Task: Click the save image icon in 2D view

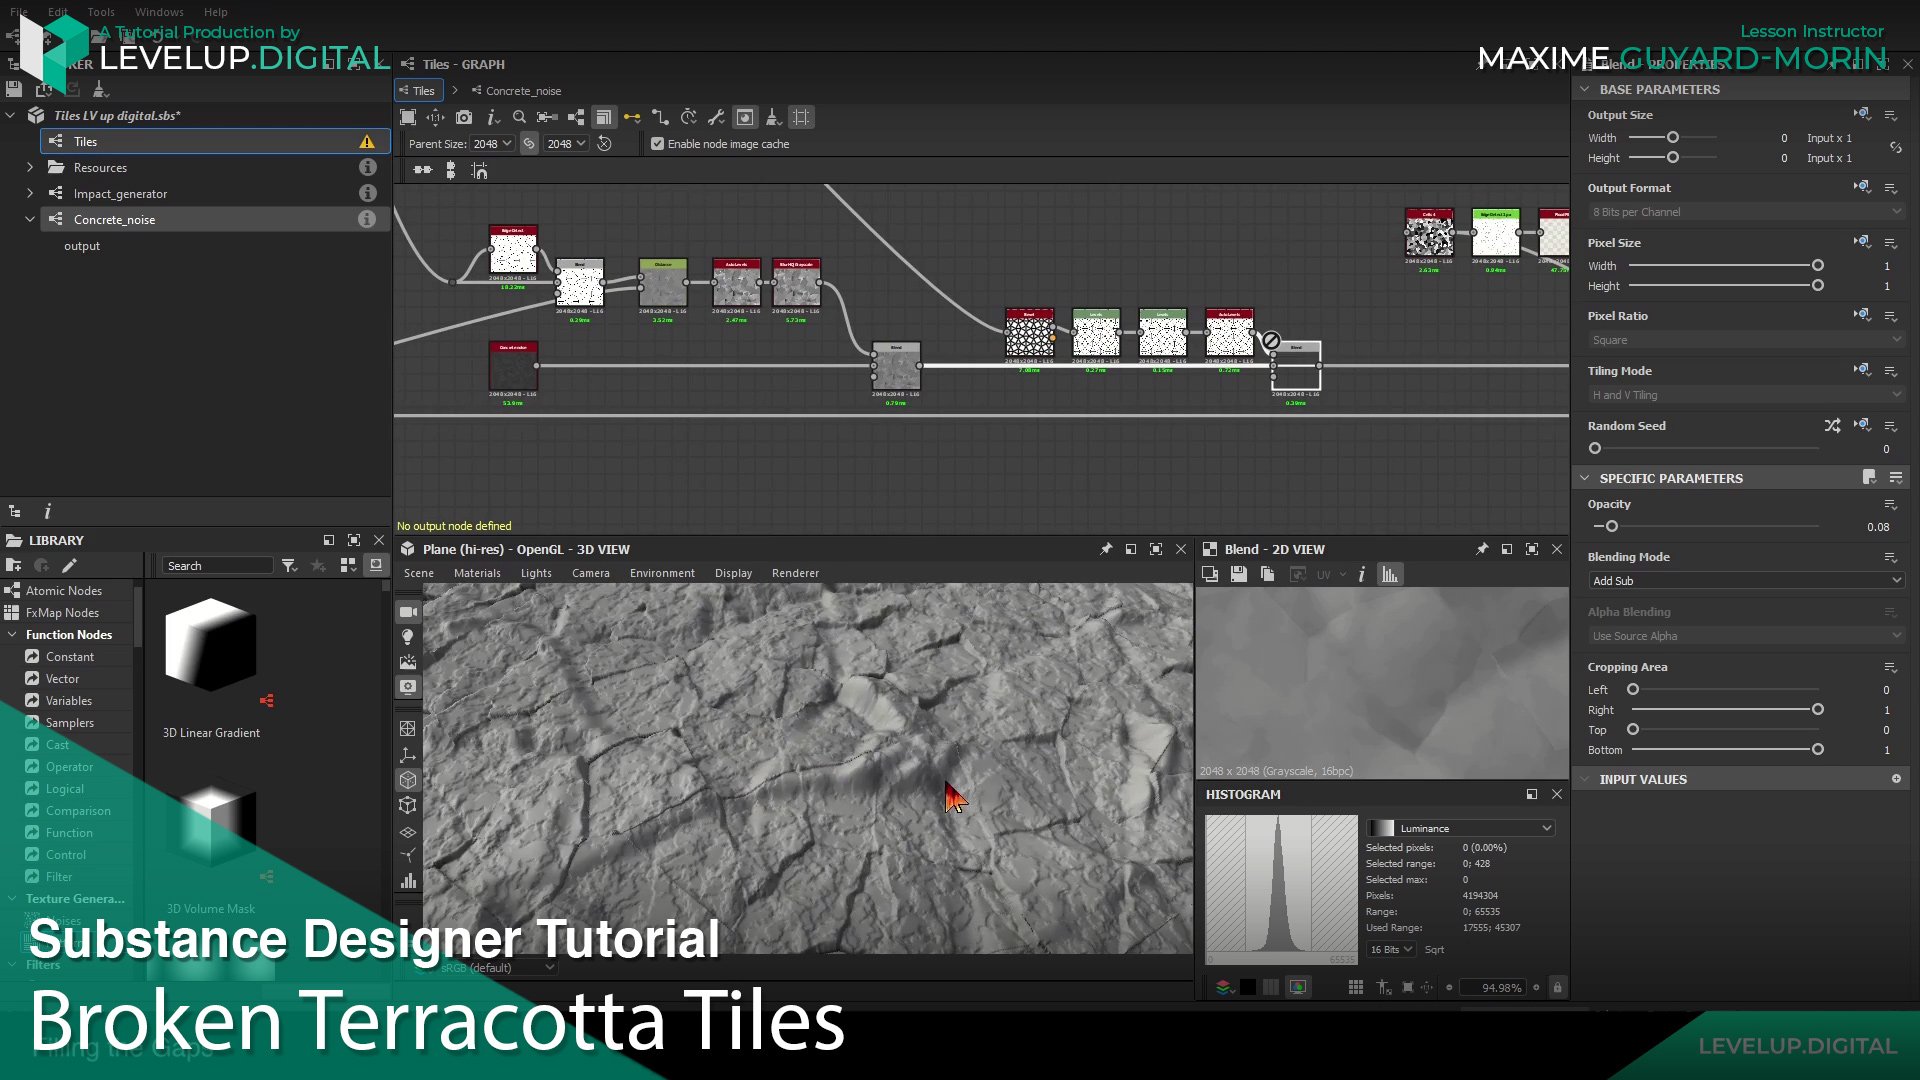Action: [x=1238, y=575]
